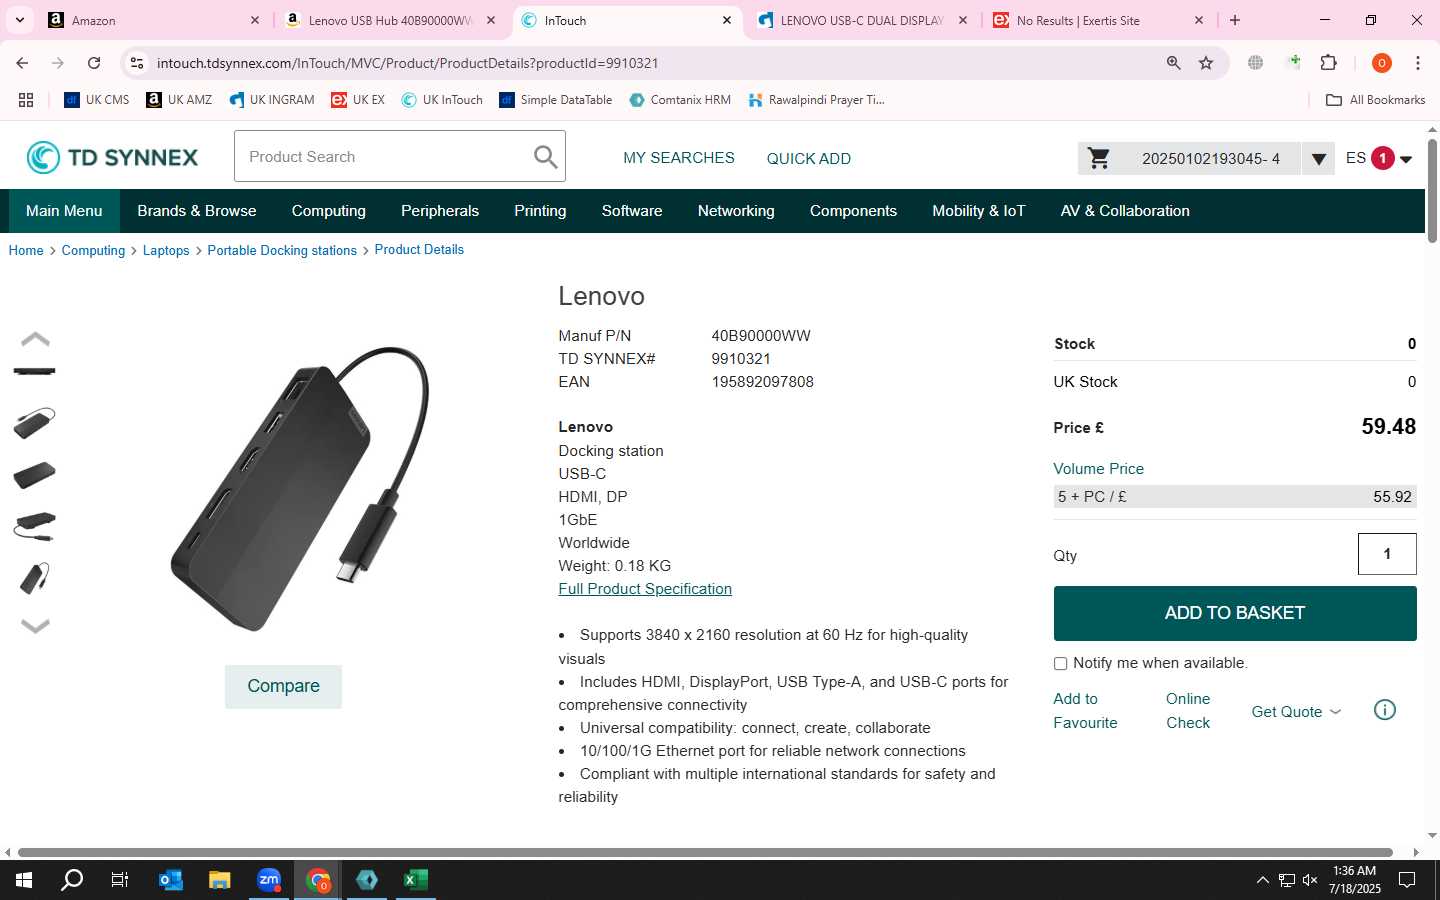Open Chrome extensions puzzle icon
Screen dimensions: 1440x900
[1329, 63]
